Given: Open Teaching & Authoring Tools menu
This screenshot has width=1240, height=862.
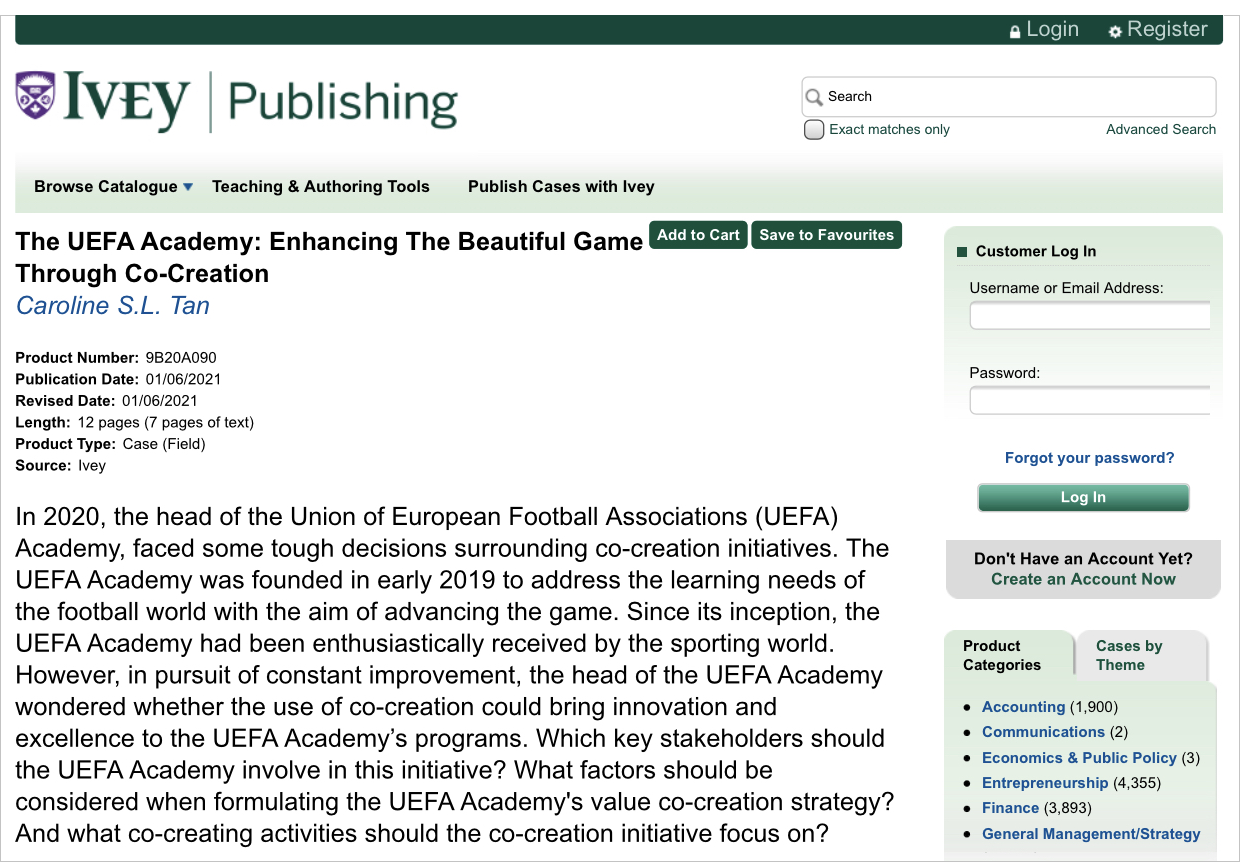Looking at the screenshot, I should click(320, 186).
